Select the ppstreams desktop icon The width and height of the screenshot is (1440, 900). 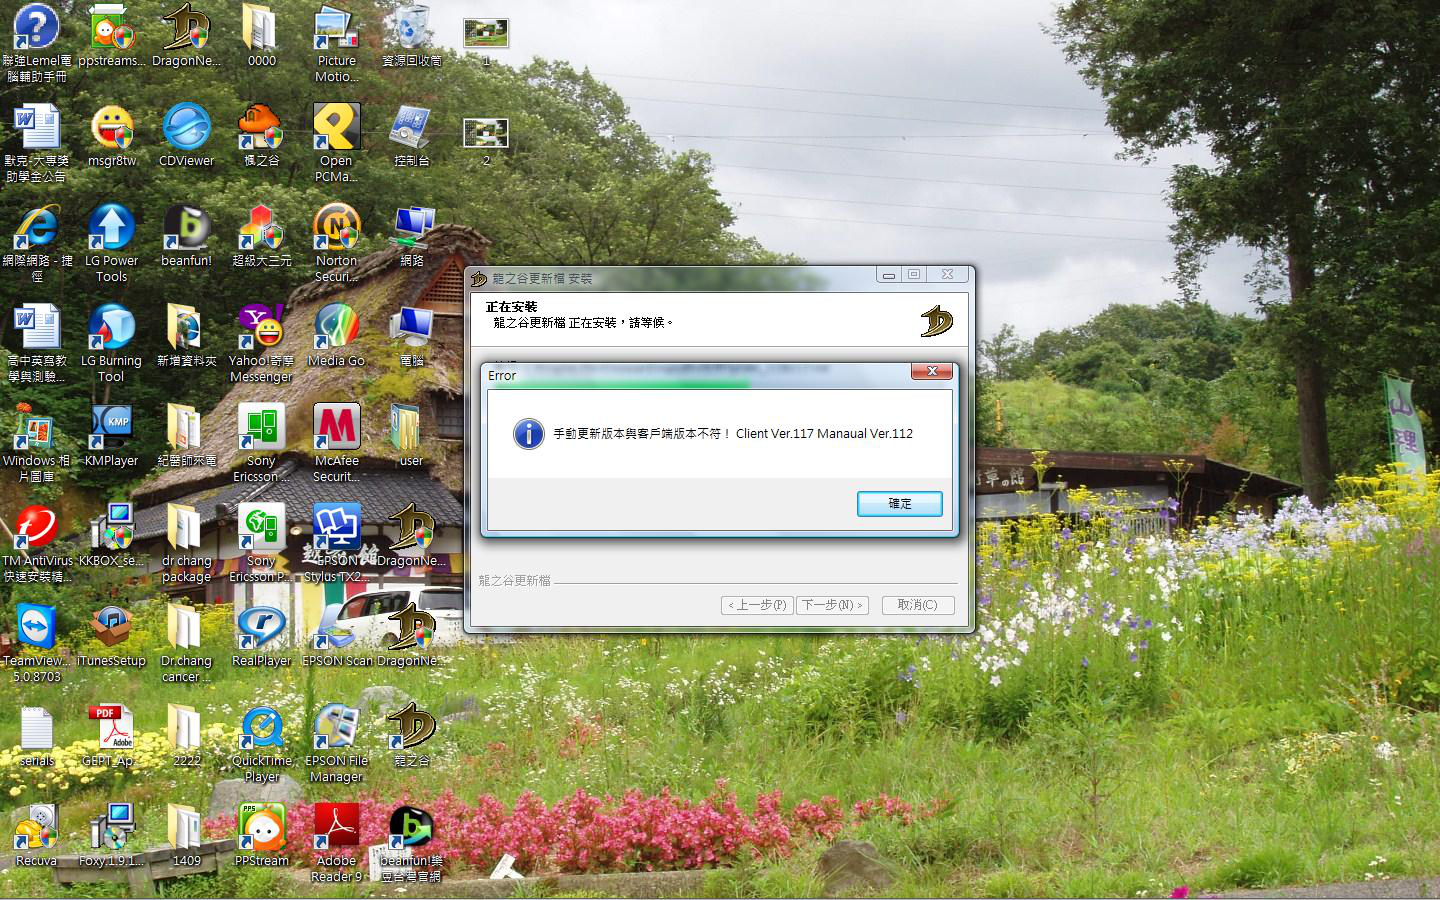tap(111, 36)
